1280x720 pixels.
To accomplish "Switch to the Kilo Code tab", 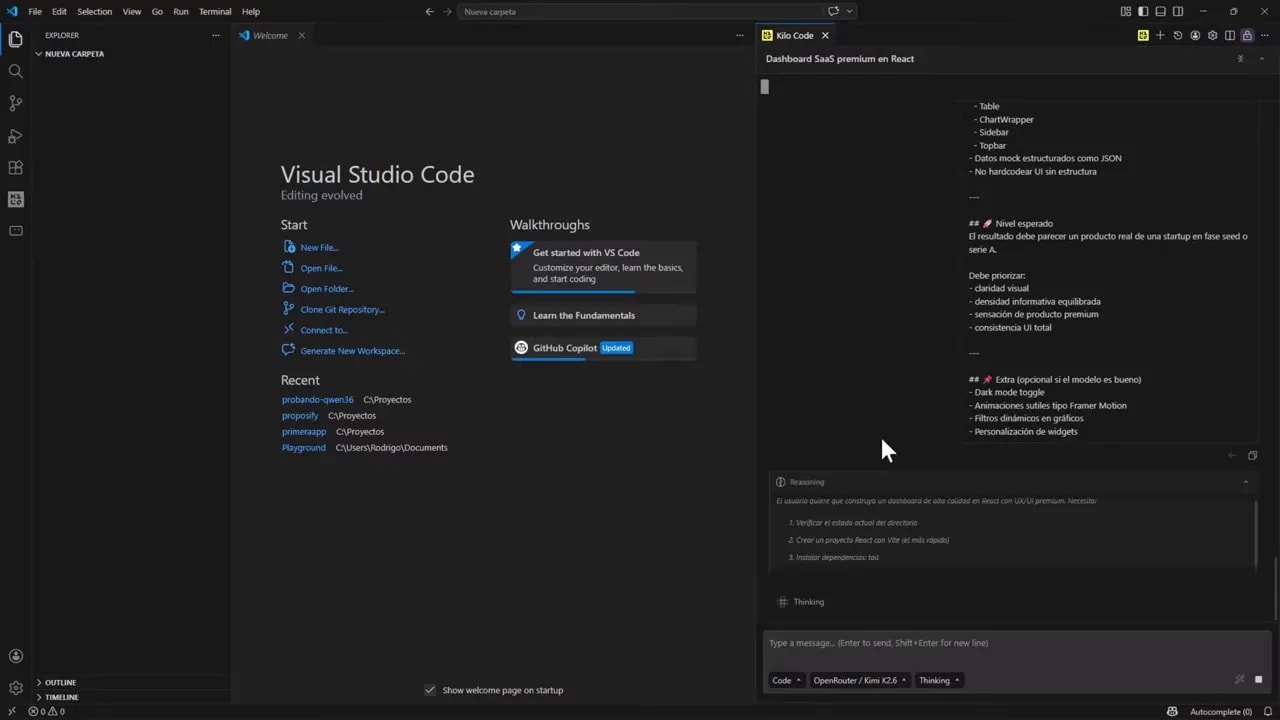I will (x=795, y=35).
